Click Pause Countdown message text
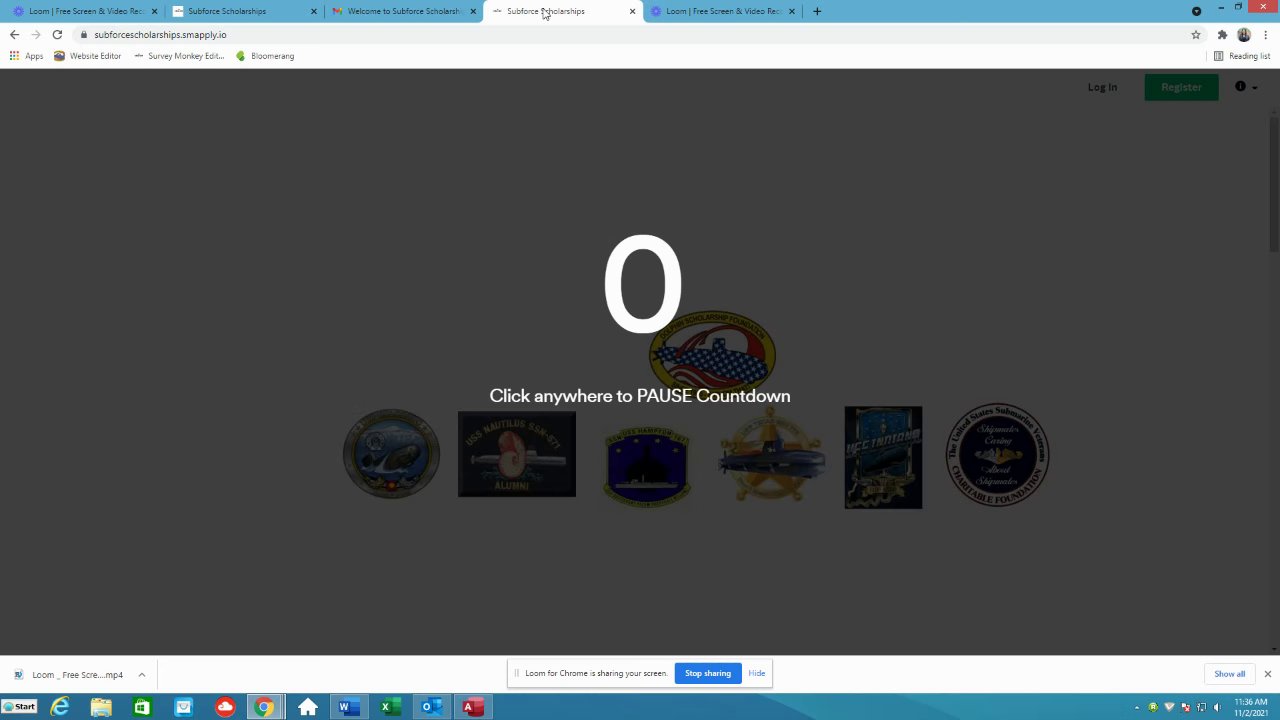 640,396
